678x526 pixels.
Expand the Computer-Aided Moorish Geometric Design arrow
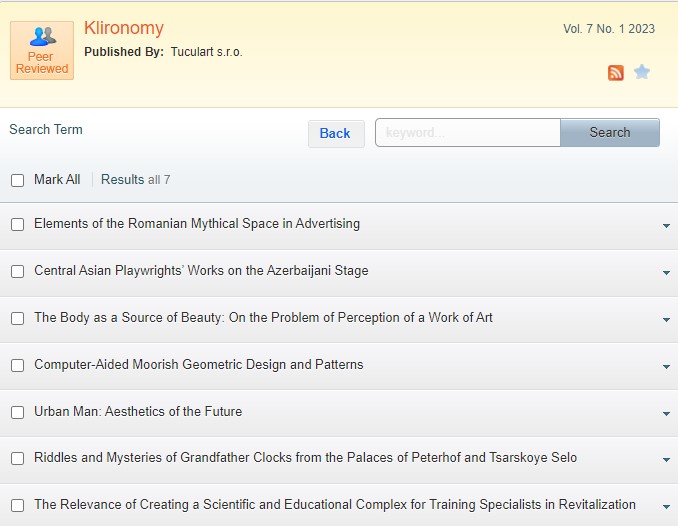coord(666,367)
